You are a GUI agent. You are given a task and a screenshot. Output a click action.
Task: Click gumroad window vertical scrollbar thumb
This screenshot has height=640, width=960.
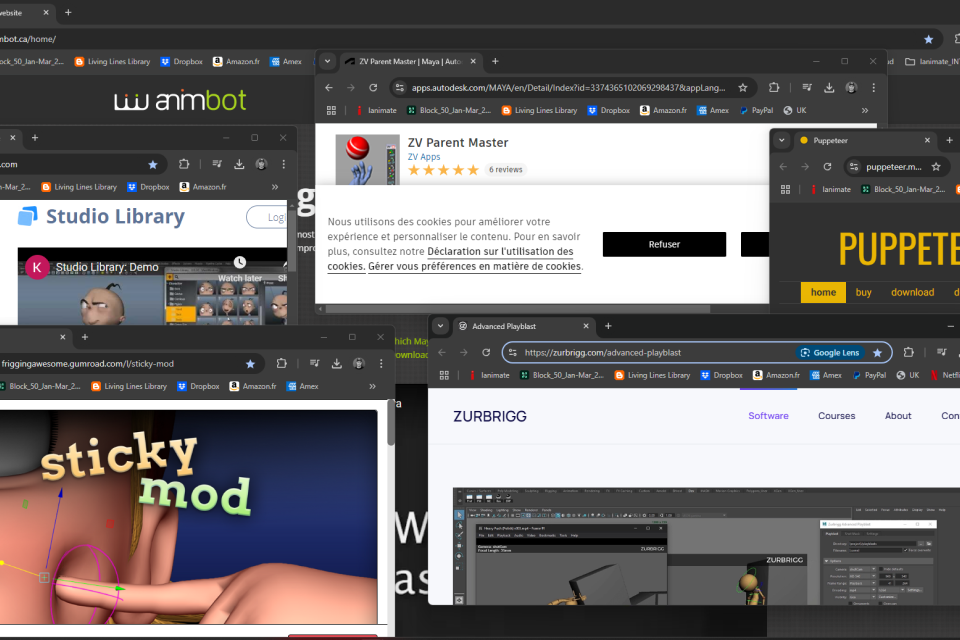(x=391, y=423)
